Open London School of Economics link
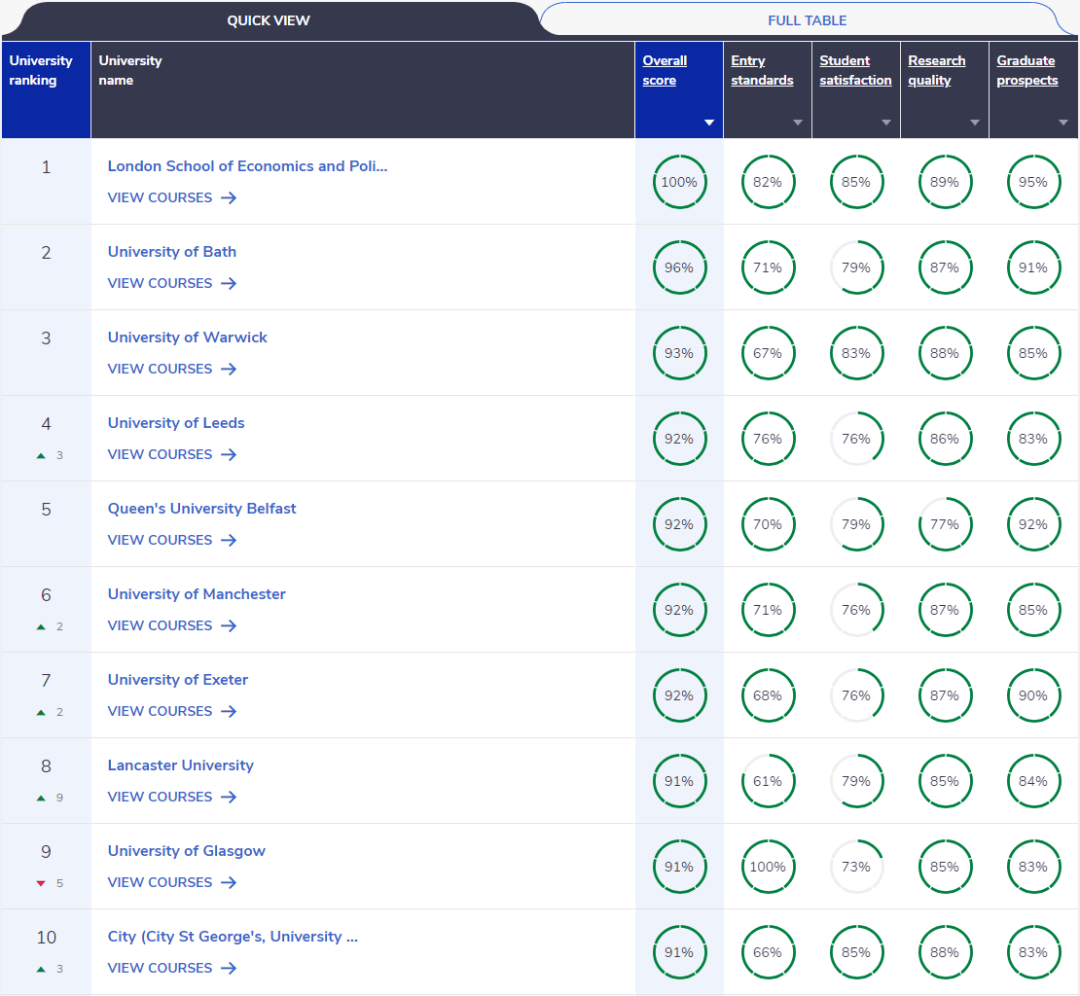The width and height of the screenshot is (1080, 996). (x=247, y=166)
